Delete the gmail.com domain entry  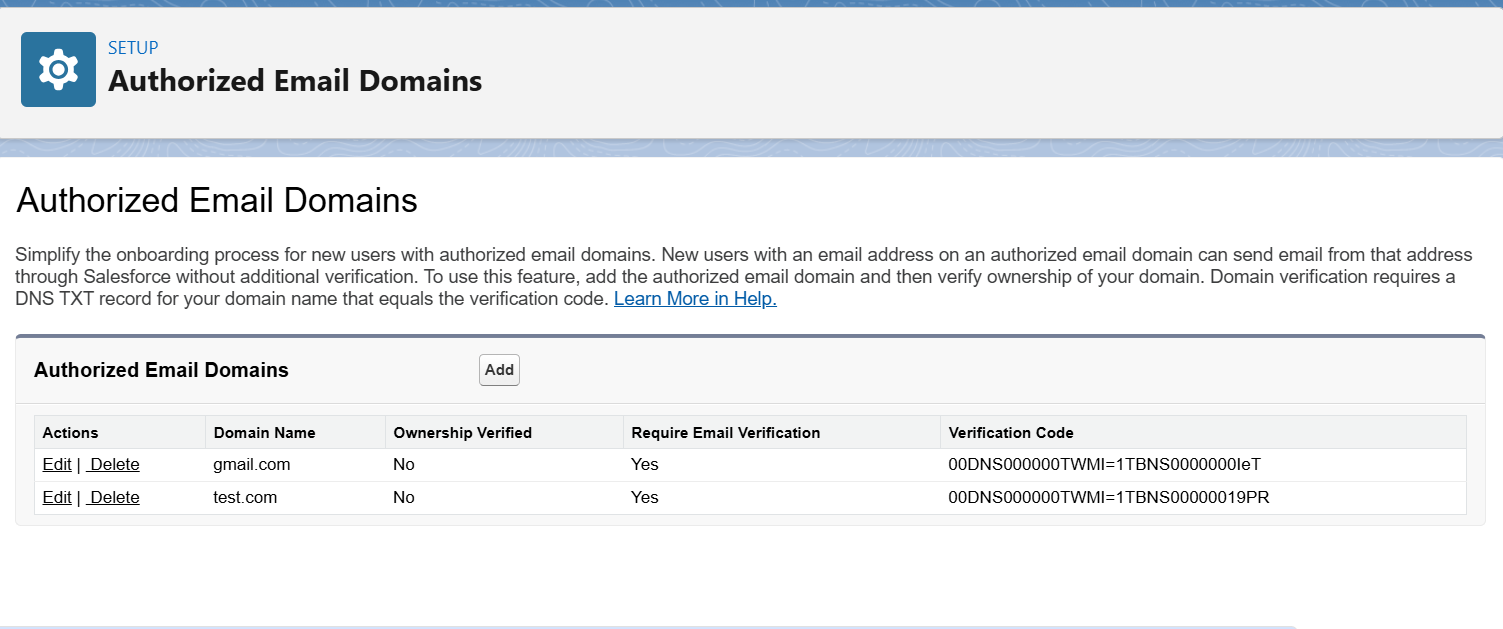pyautogui.click(x=113, y=465)
